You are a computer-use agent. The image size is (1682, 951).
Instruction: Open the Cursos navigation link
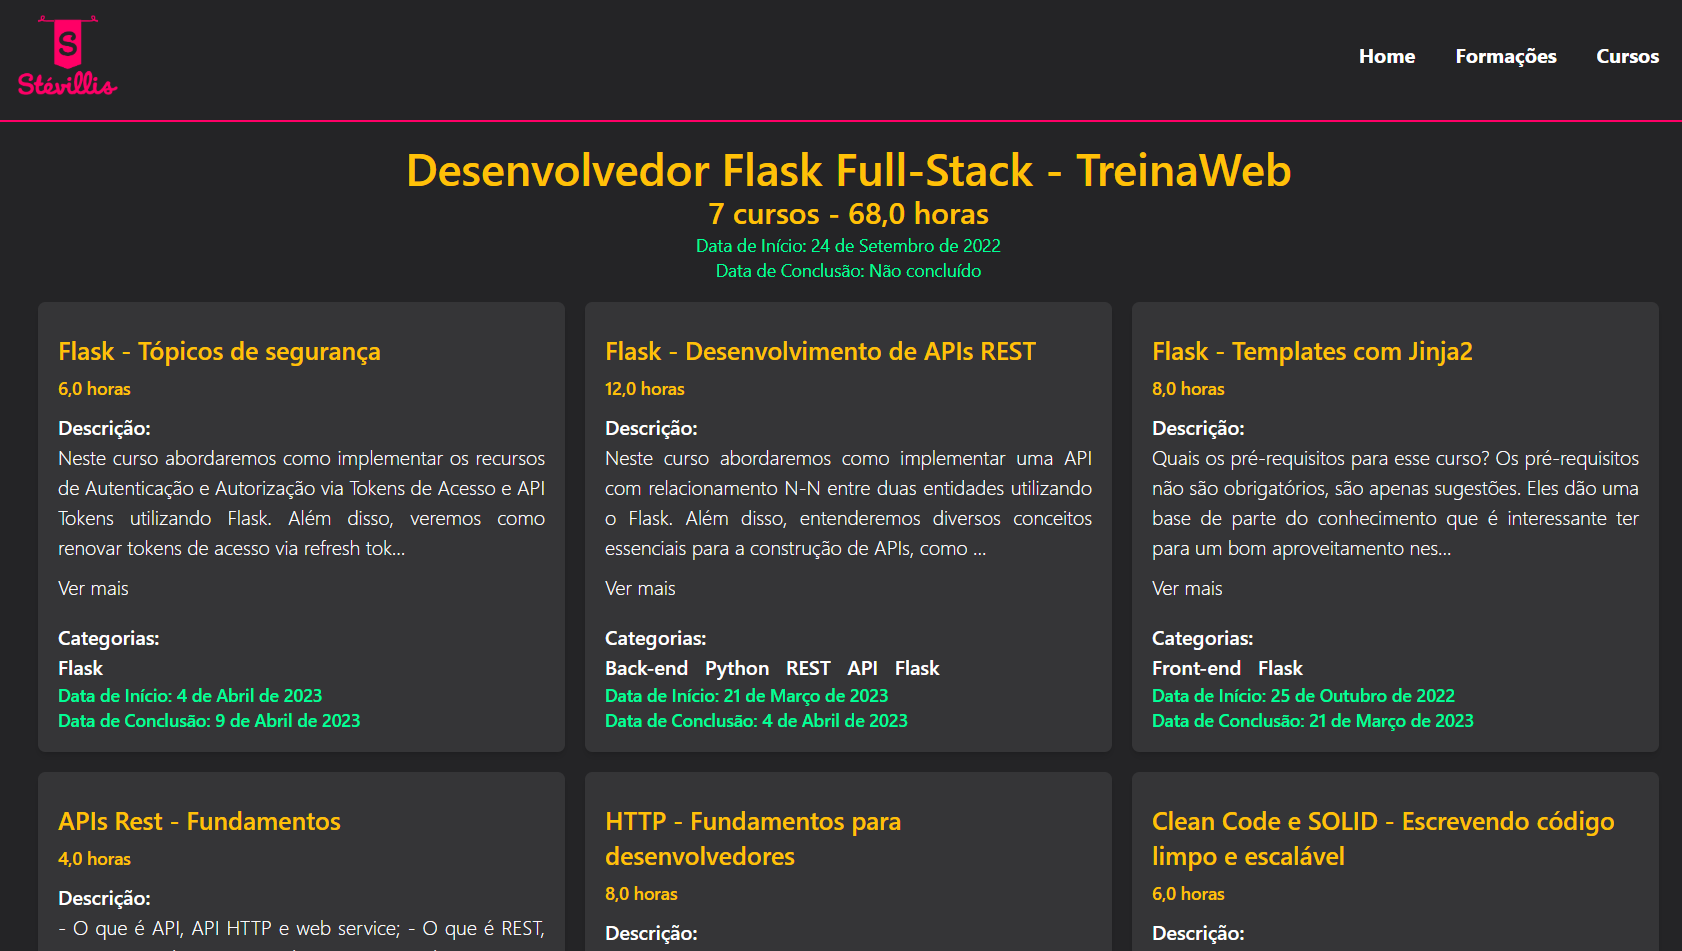1627,57
